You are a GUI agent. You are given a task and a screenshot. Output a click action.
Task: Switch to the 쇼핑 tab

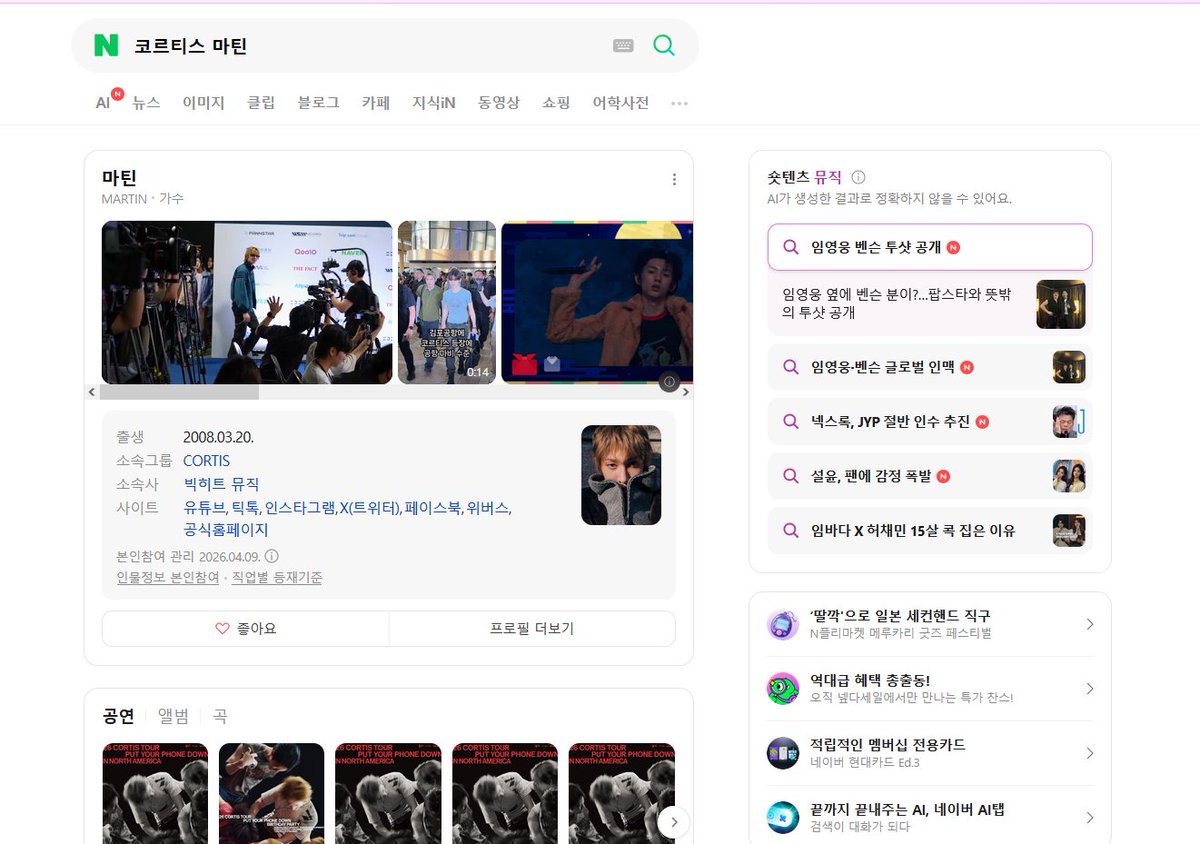point(556,103)
